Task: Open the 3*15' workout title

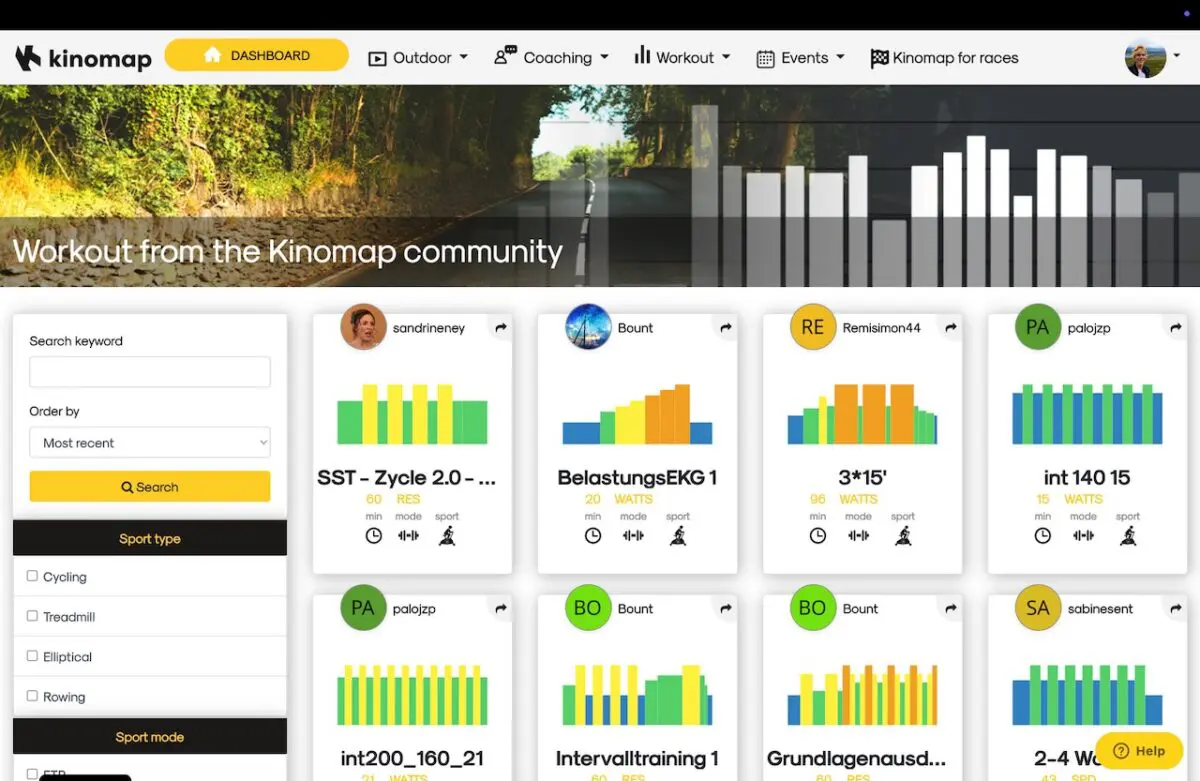Action: (x=863, y=477)
